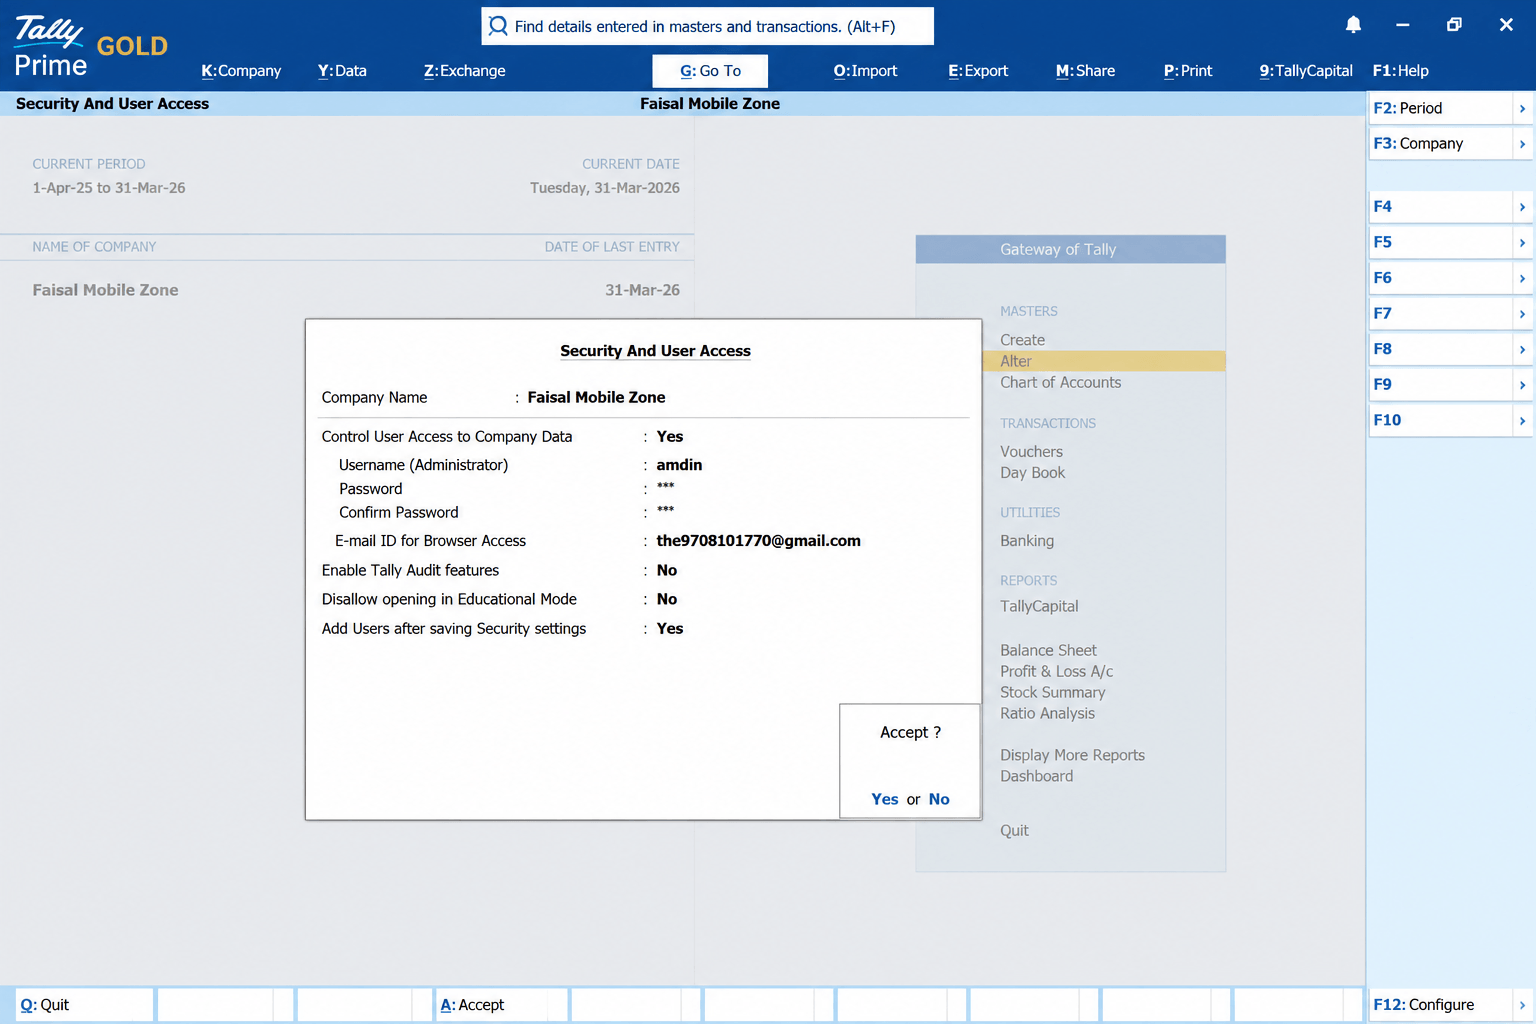The height and width of the screenshot is (1024, 1536).
Task: Expand the F2: Period arrow
Action: (1522, 108)
